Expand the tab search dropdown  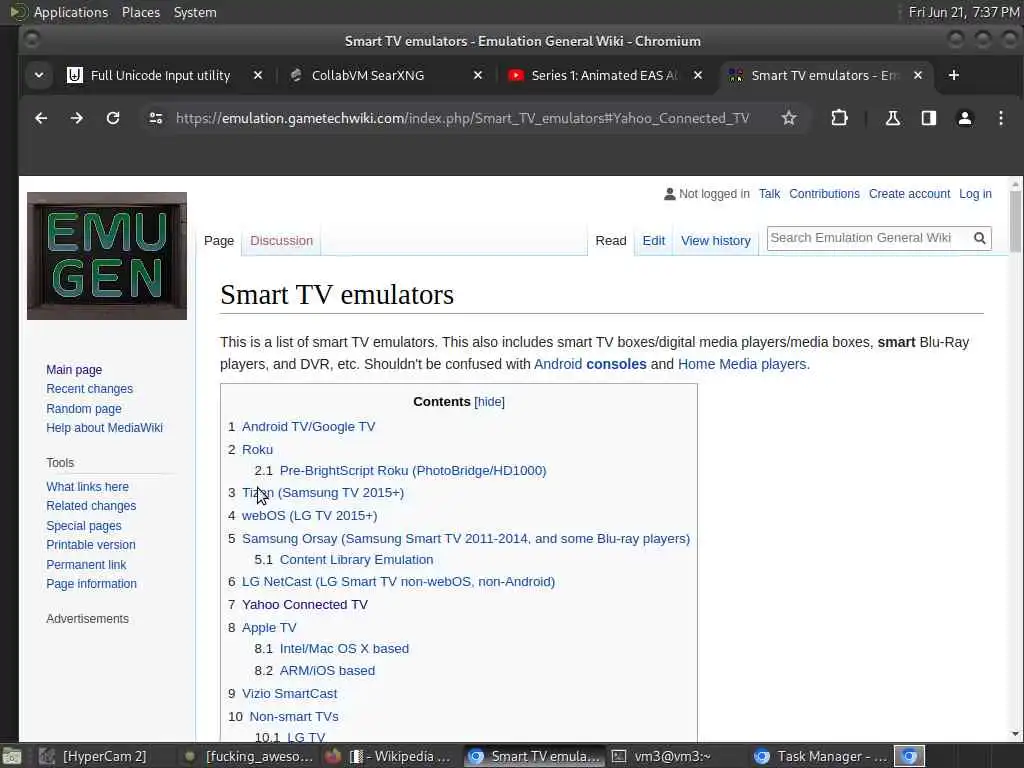[39, 75]
